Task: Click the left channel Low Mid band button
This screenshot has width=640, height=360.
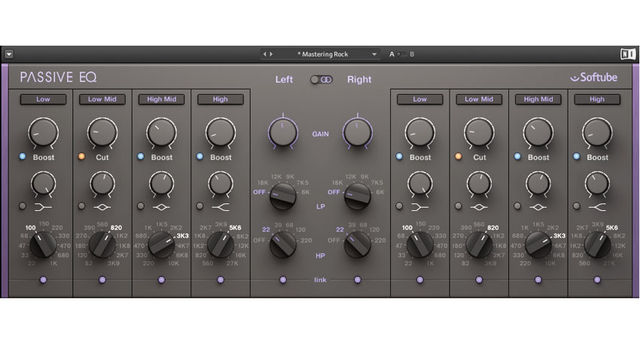Action: point(102,99)
